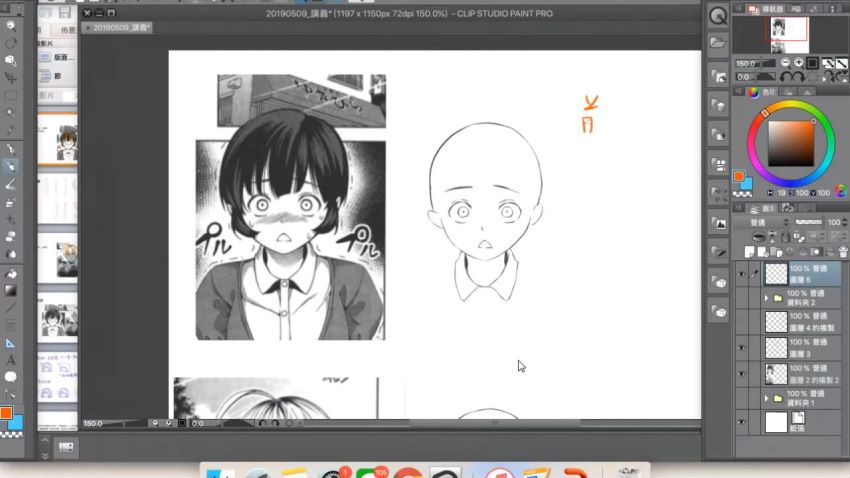The width and height of the screenshot is (850, 478).
Task: Select the rectangular Selection tool
Action: pyautogui.click(x=10, y=96)
